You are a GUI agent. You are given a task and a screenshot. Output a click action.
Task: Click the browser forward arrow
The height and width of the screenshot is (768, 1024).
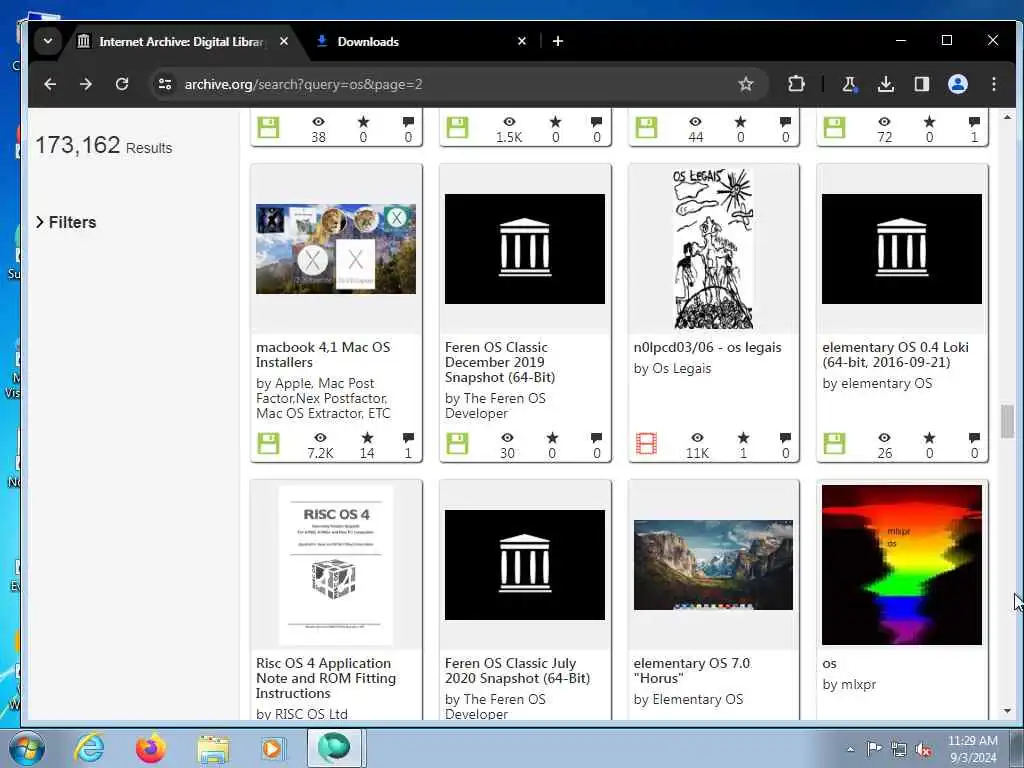(86, 84)
